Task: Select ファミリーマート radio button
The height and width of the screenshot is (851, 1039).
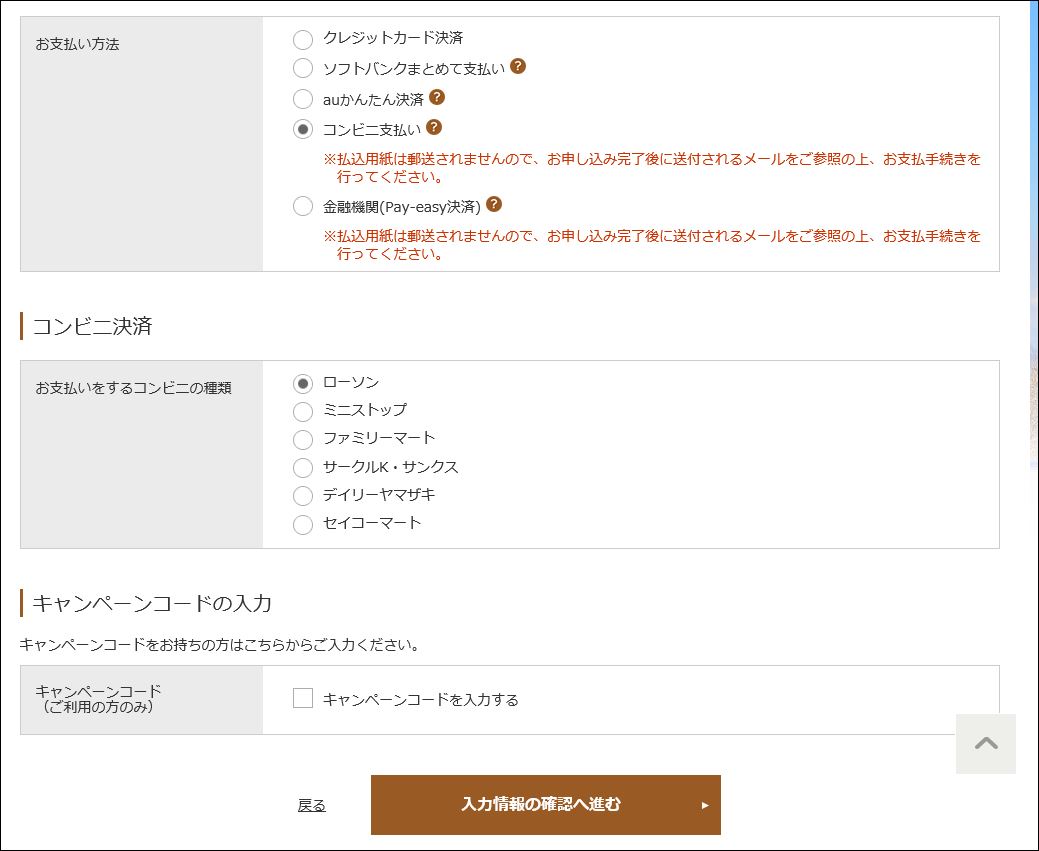Action: [x=303, y=439]
